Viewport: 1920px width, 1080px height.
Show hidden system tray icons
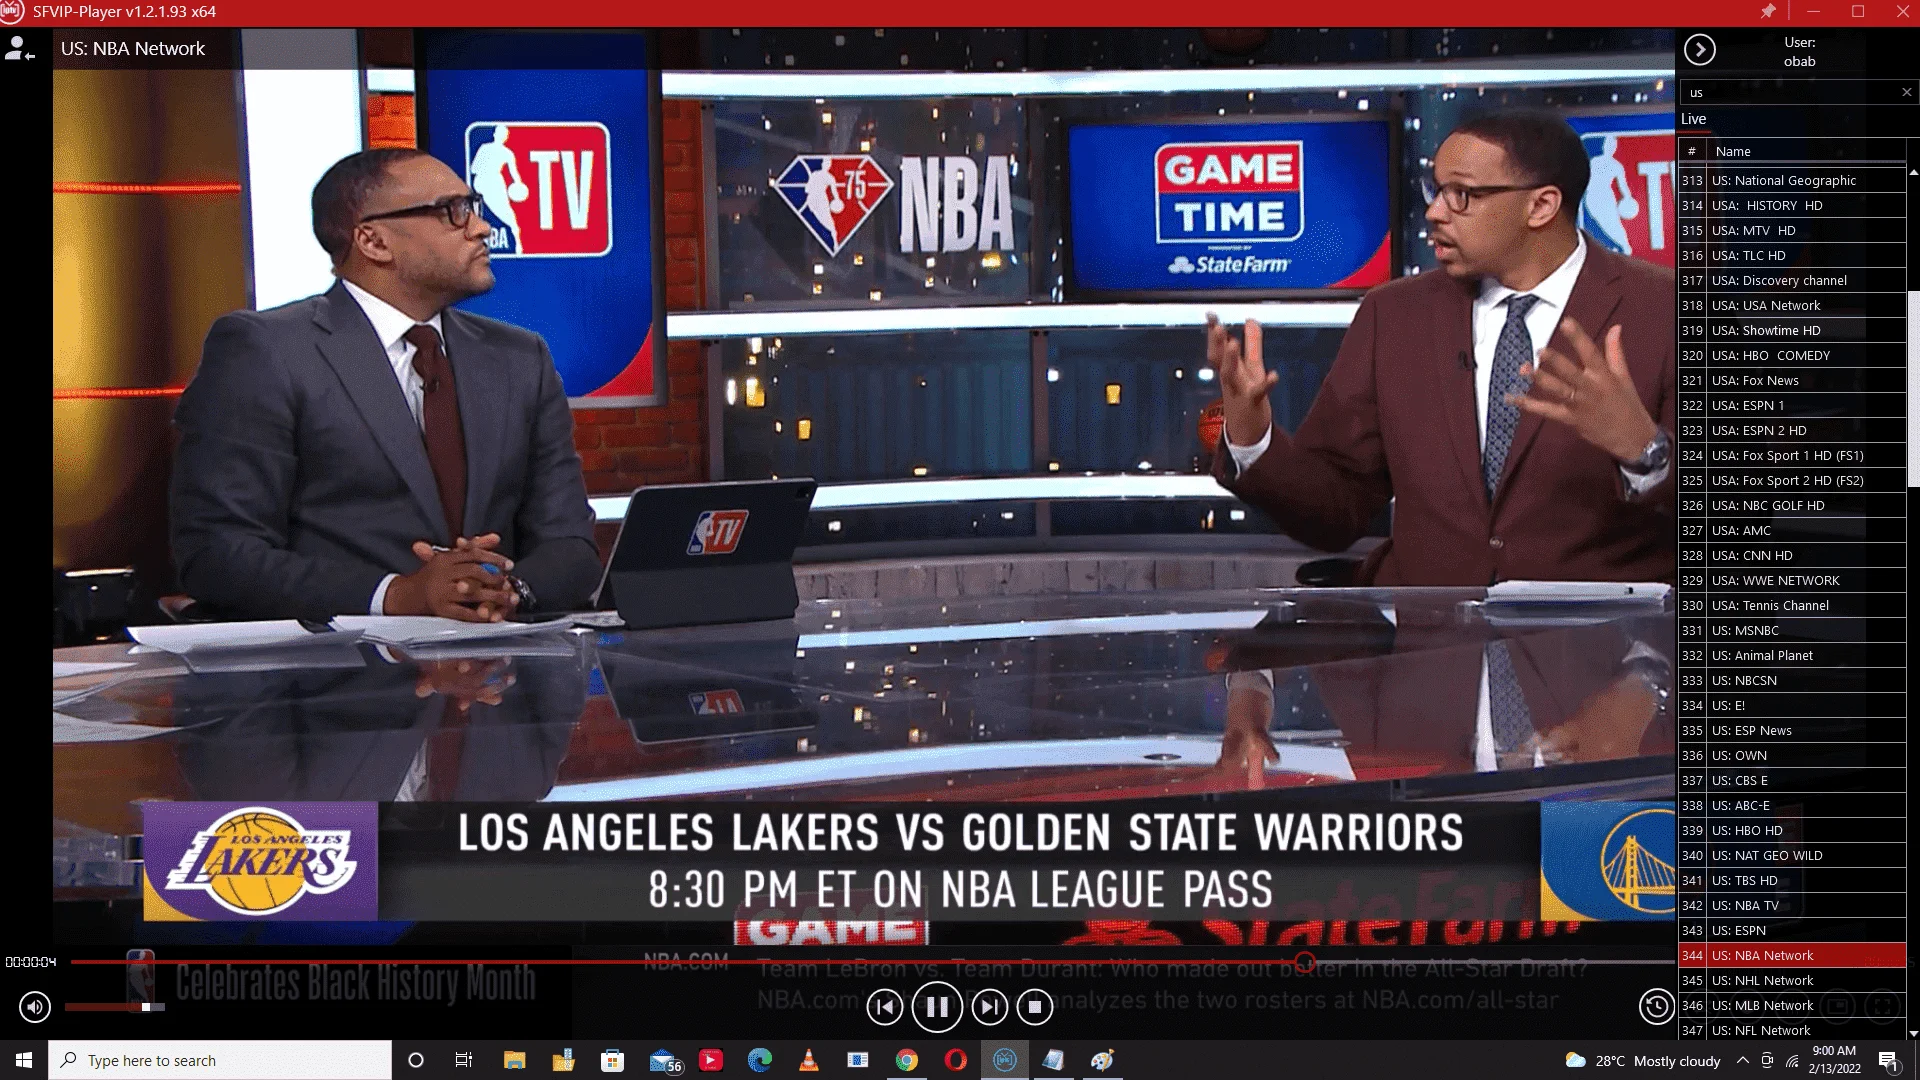click(x=1743, y=1060)
